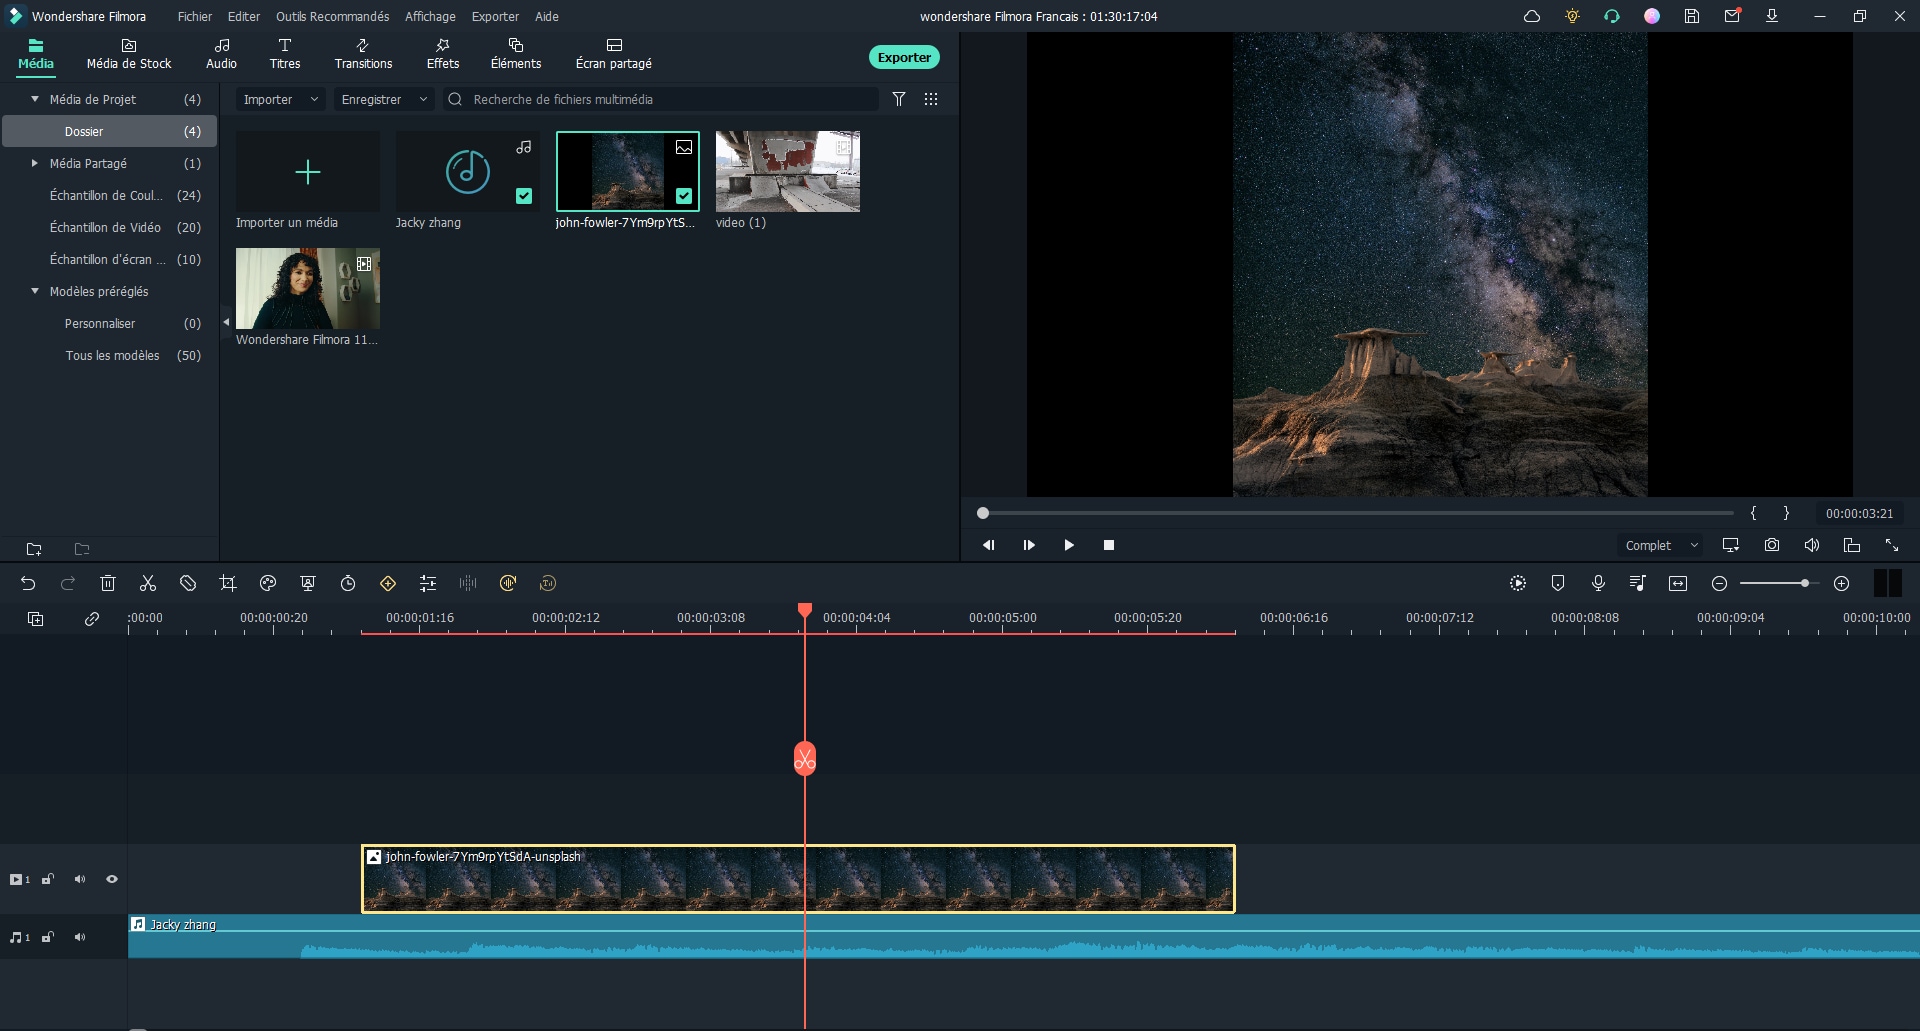1920x1031 pixels.
Task: Toggle lock on video track 1
Action: point(47,879)
